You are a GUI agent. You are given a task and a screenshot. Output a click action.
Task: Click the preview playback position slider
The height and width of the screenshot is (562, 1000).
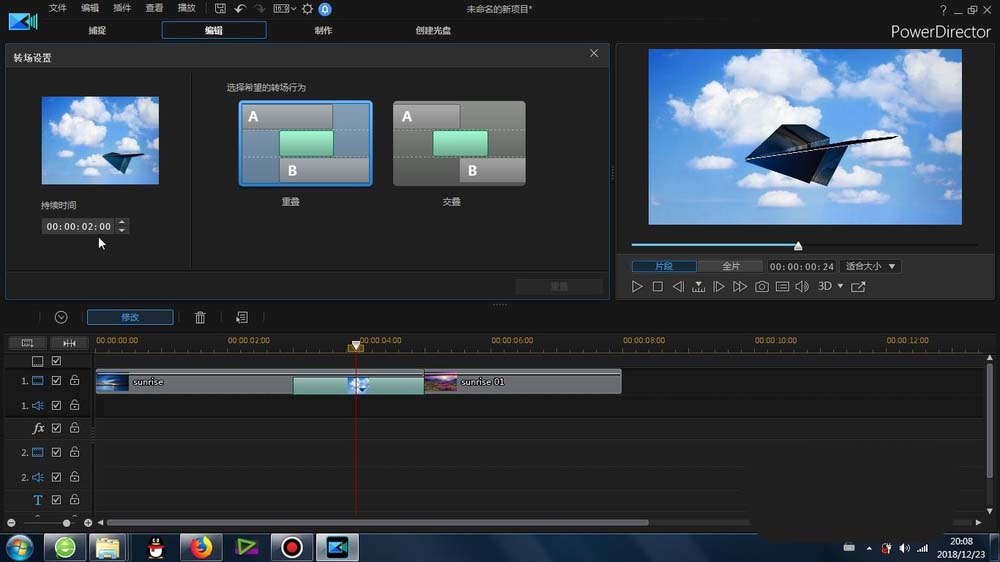pos(798,245)
